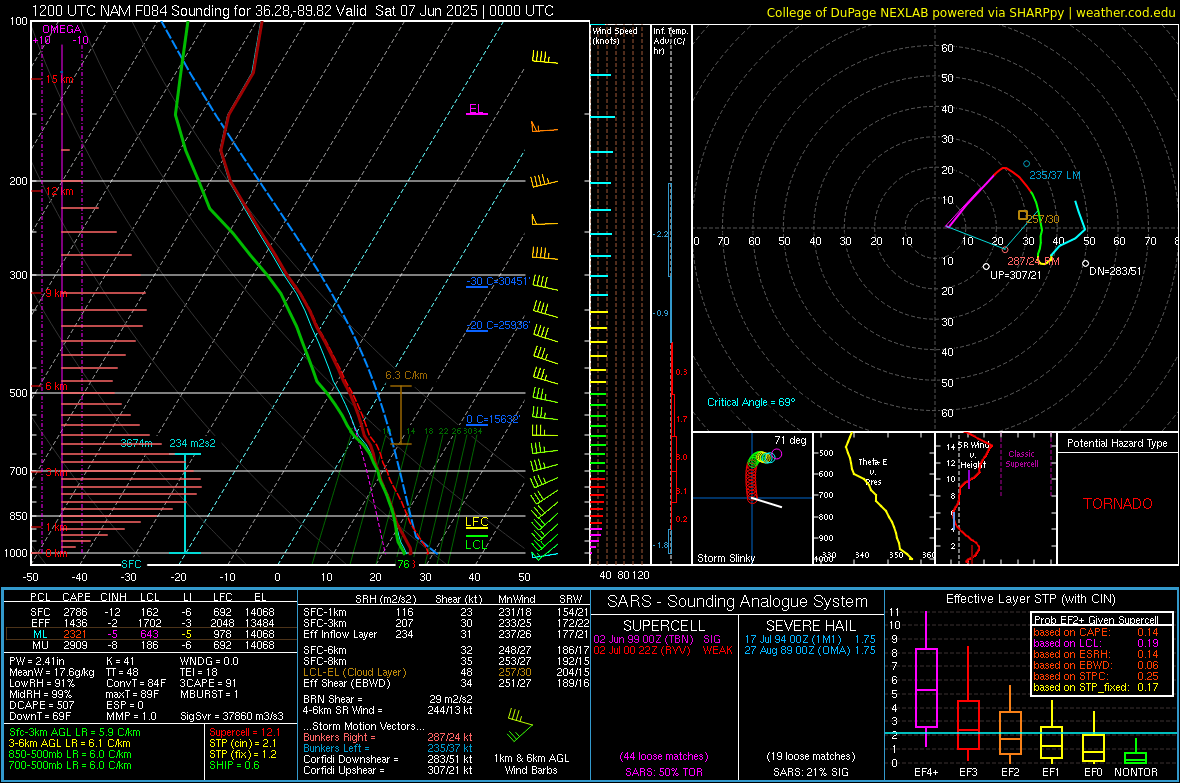Click the orange mean-wind square on hodograph
Viewport: 1180px width, 783px height.
(1023, 215)
